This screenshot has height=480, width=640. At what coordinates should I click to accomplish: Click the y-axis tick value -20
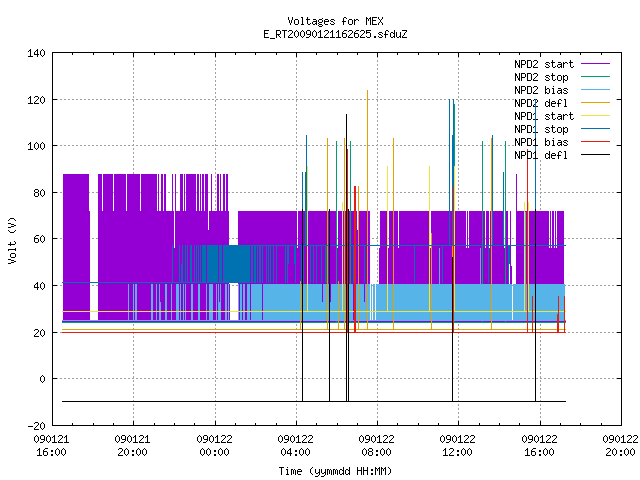click(x=36, y=426)
